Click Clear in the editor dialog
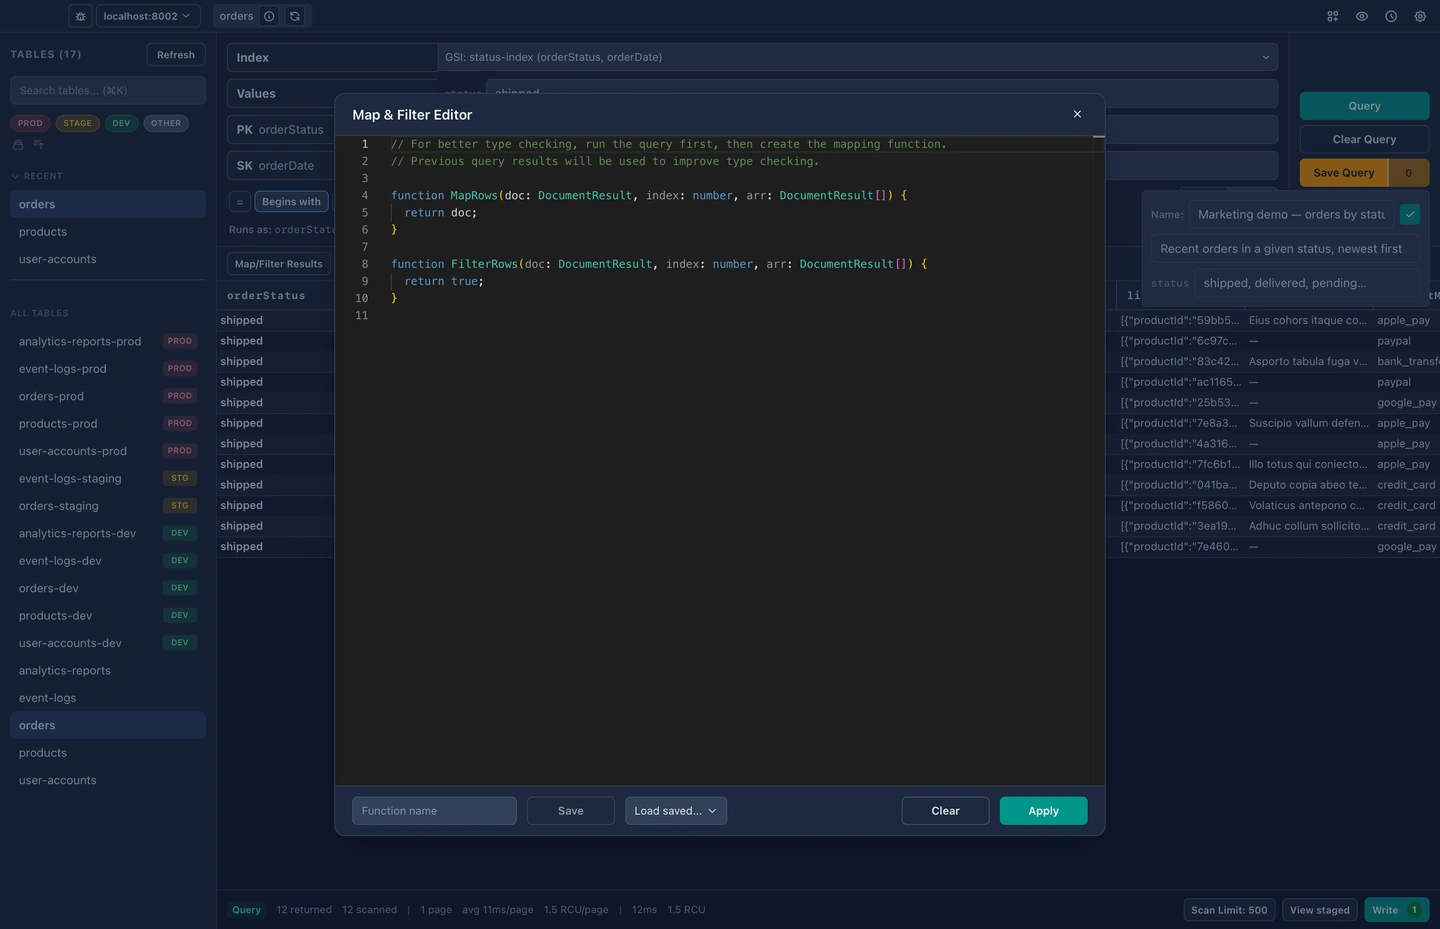 945,811
